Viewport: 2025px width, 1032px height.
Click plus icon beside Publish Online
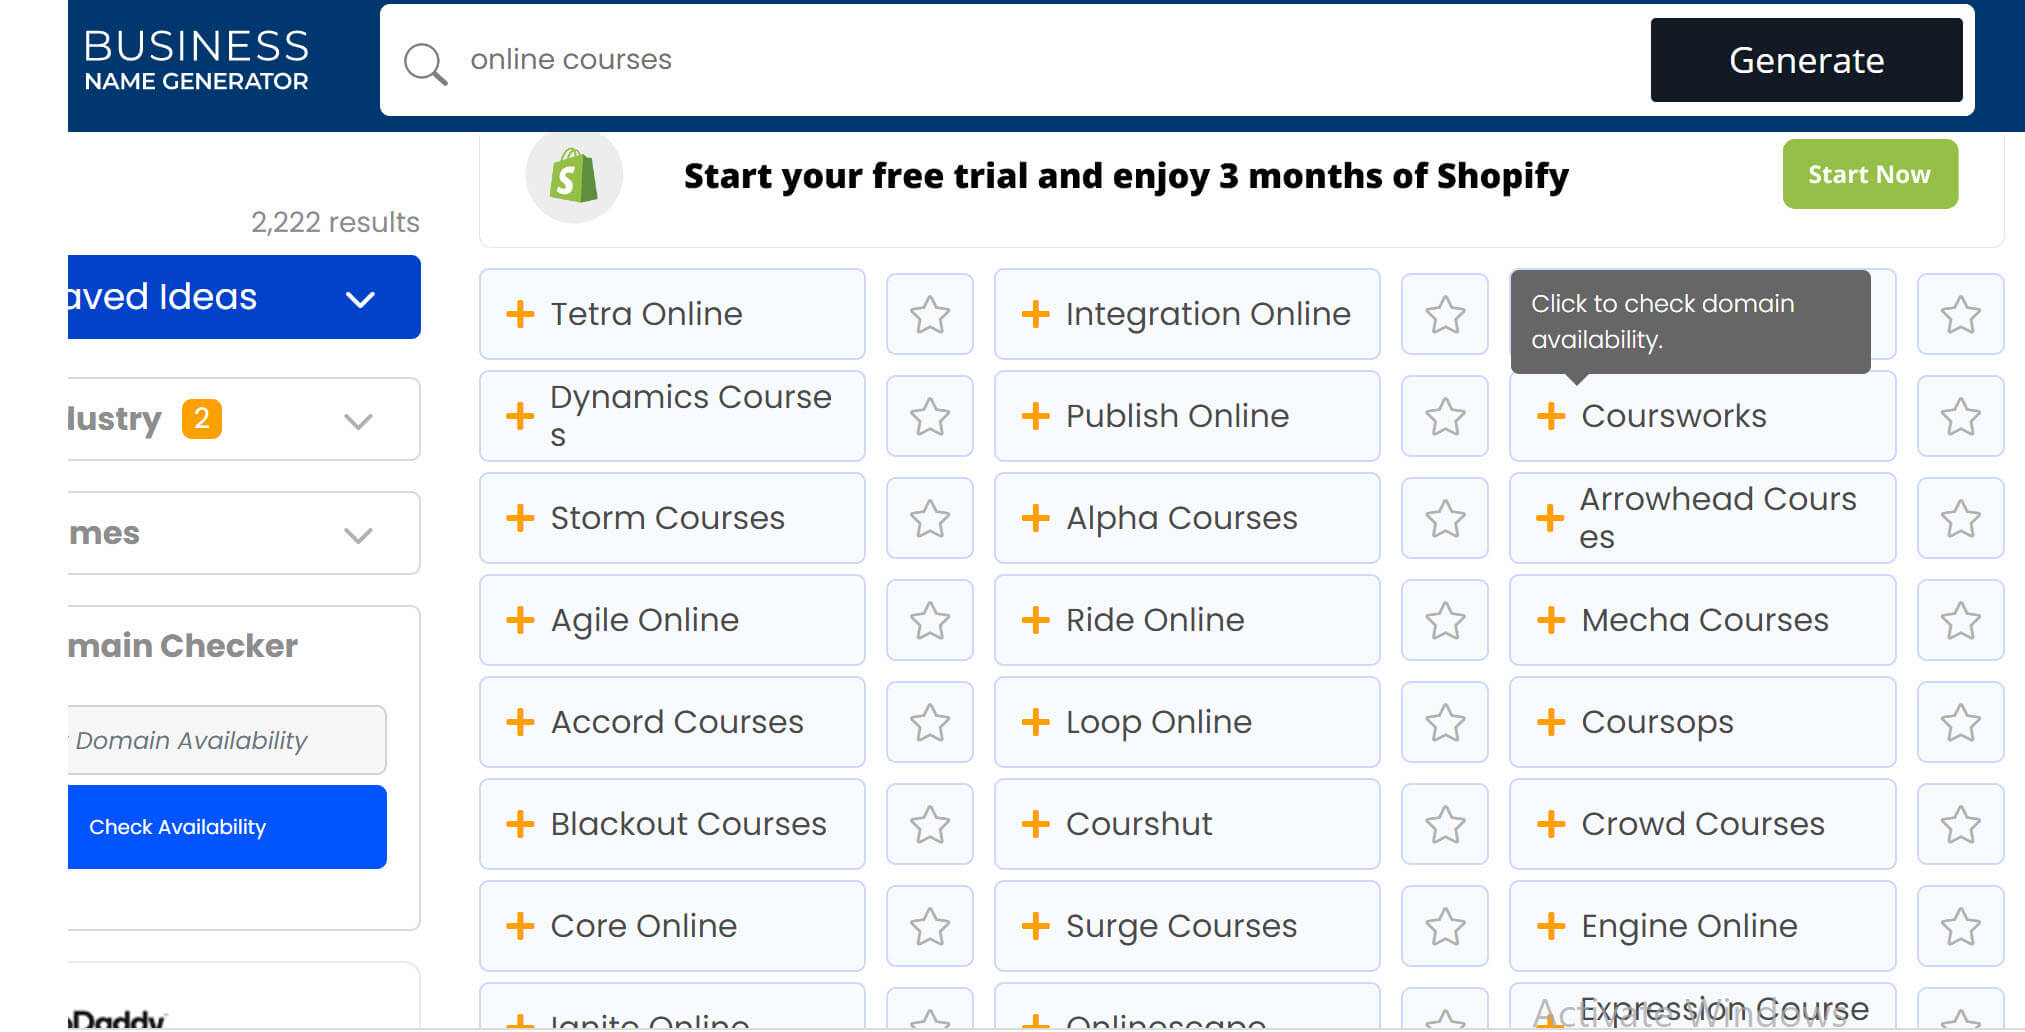click(1035, 416)
